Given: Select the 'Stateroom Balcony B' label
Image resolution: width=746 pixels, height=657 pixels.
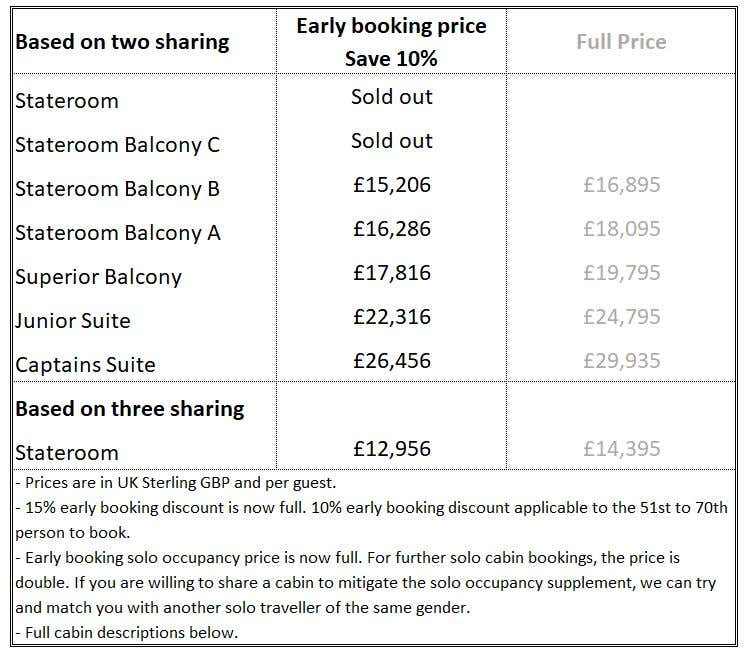Looking at the screenshot, I should pos(117,189).
